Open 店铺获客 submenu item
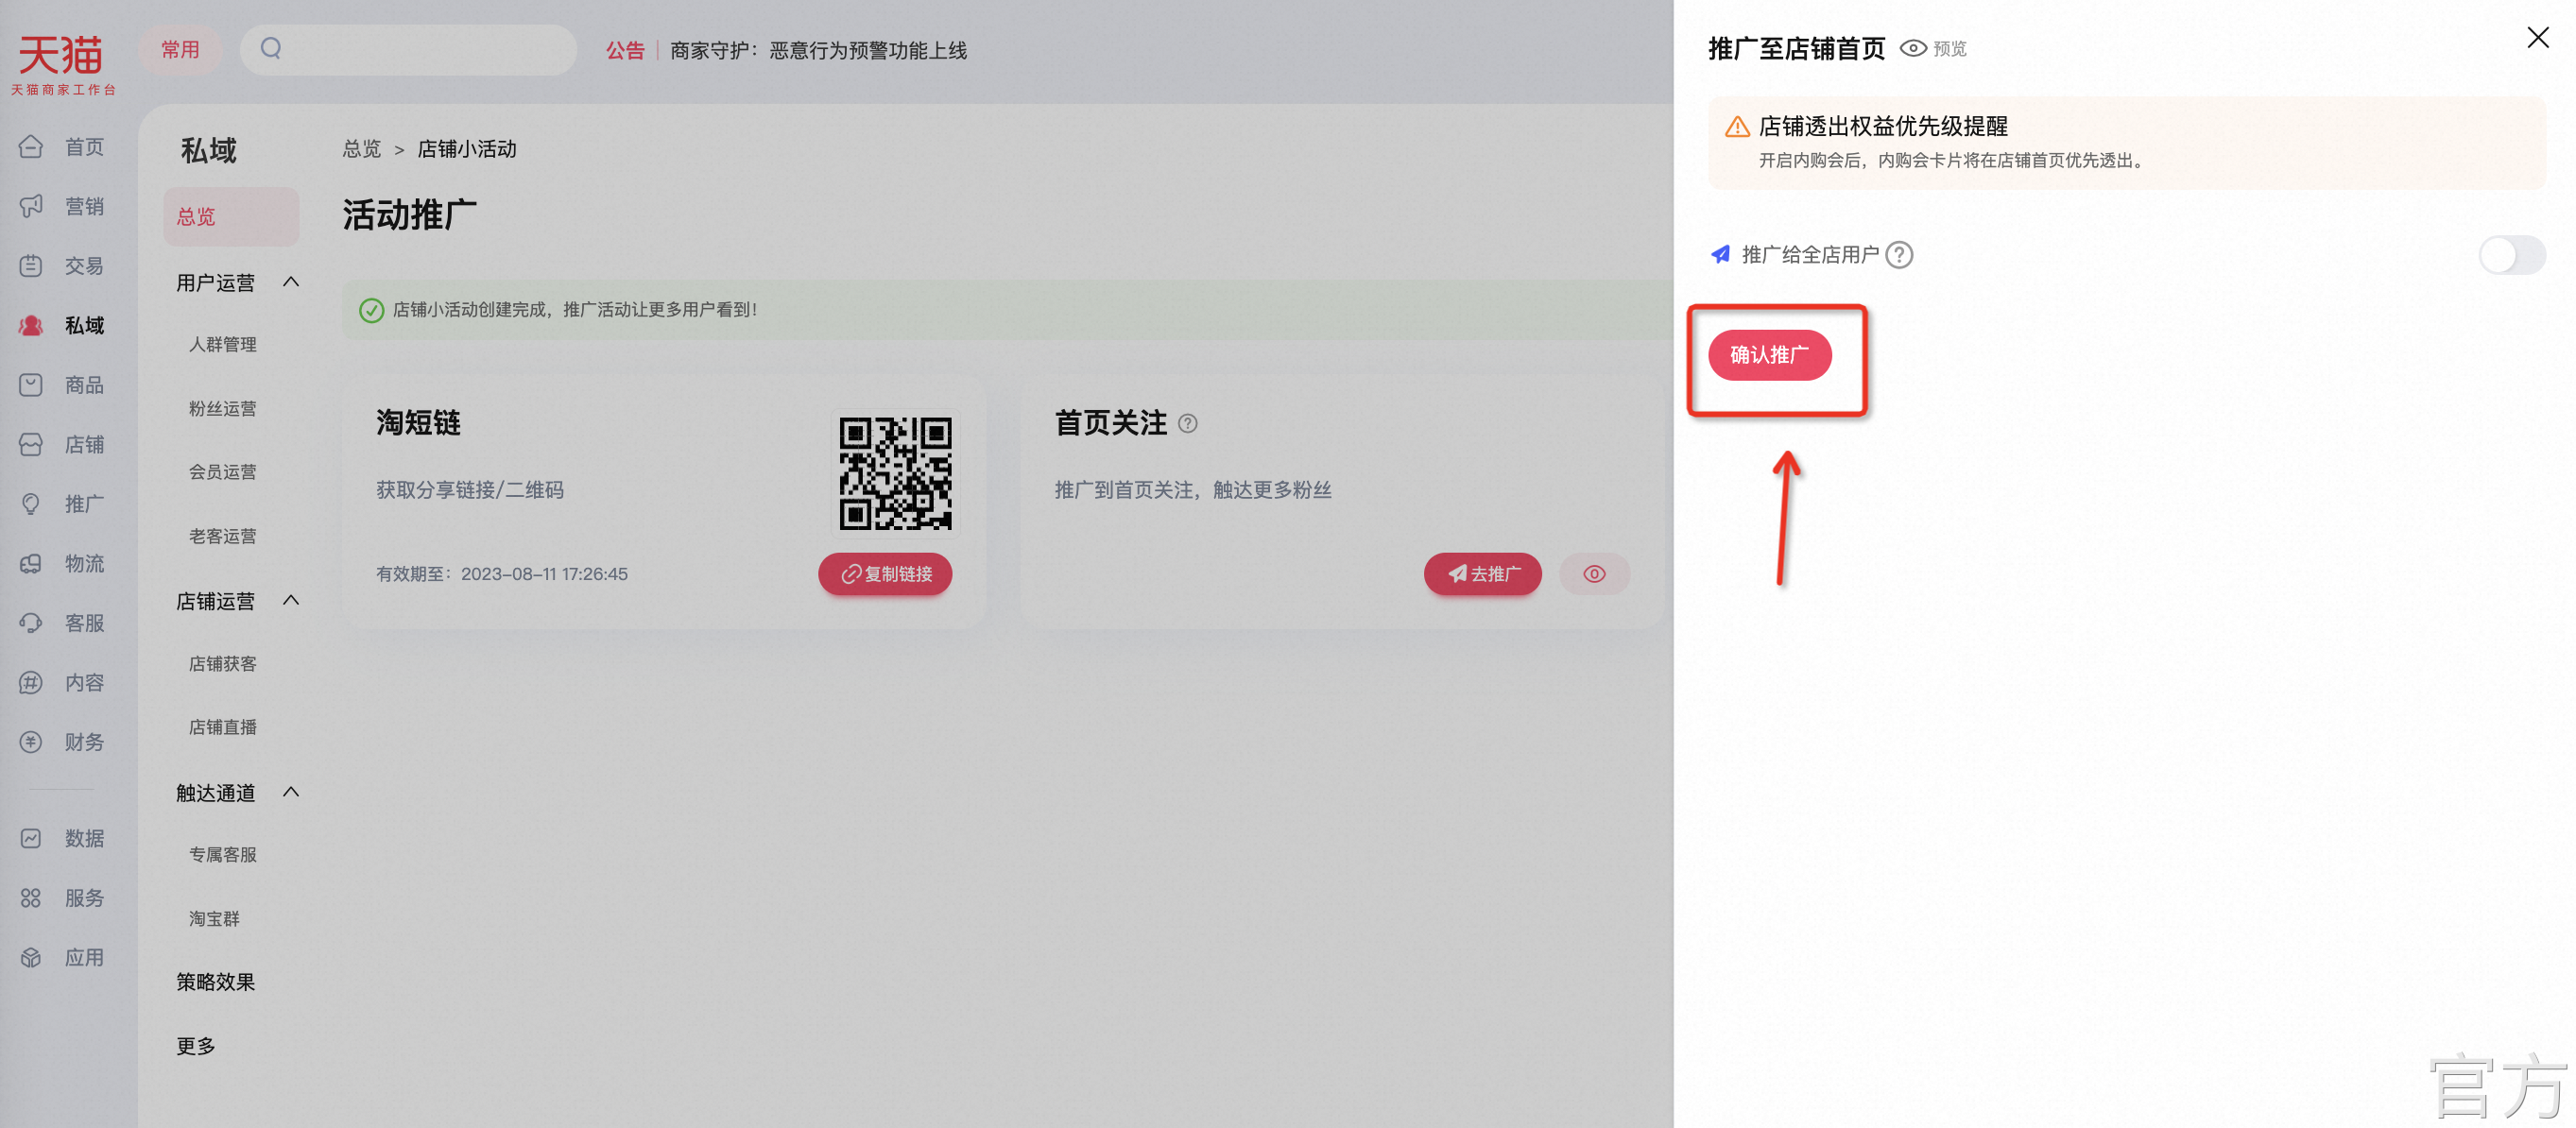This screenshot has width=2576, height=1128. (x=222, y=664)
